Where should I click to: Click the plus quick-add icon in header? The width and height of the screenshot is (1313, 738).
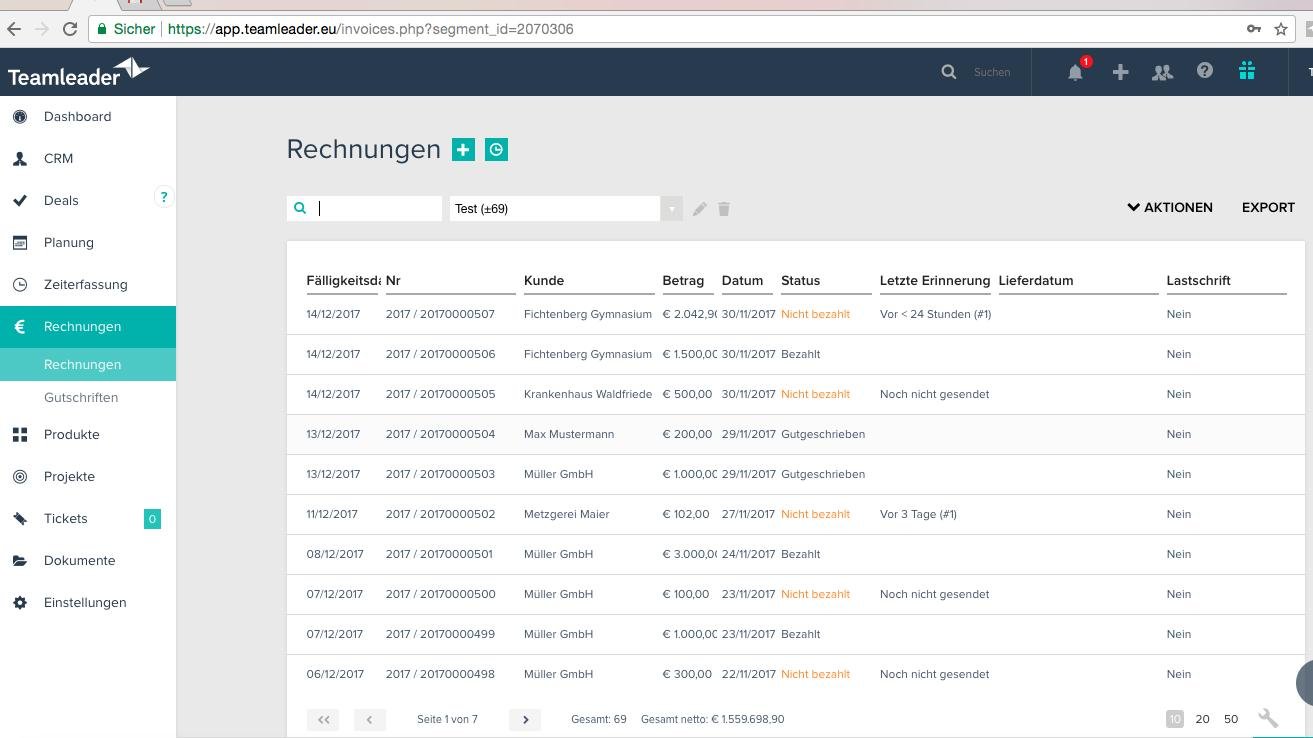tap(1120, 72)
